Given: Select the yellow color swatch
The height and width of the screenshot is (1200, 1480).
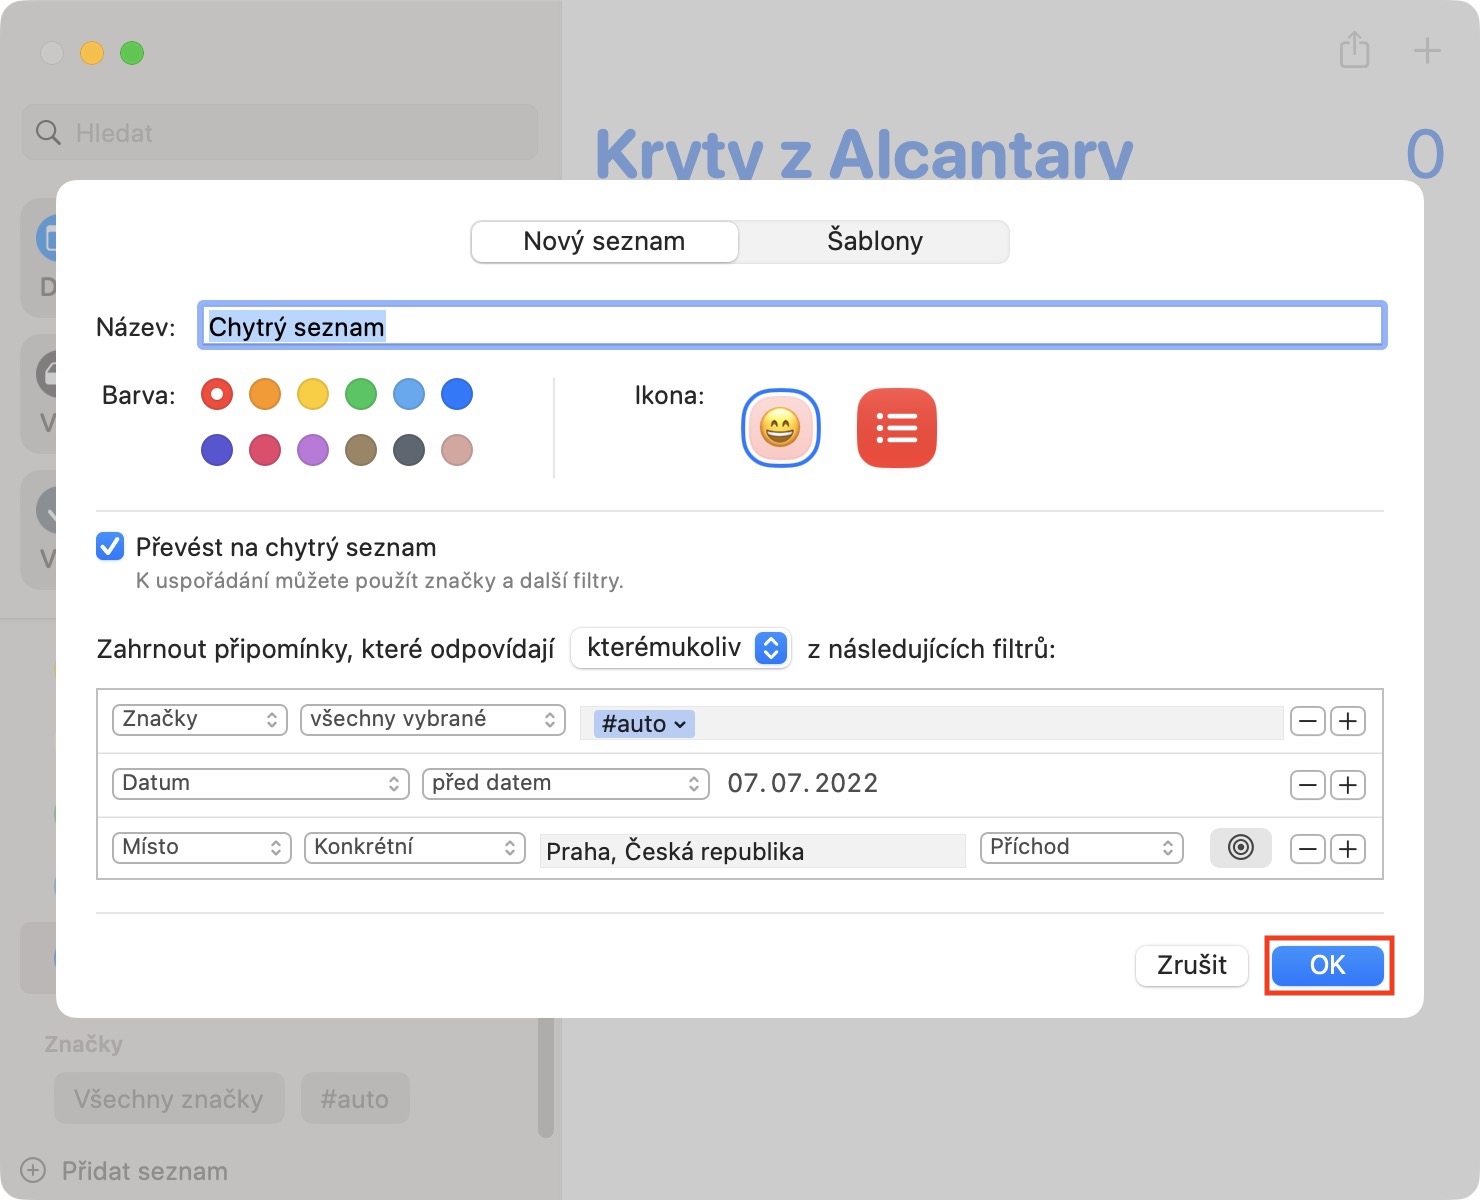Looking at the screenshot, I should pos(313,394).
